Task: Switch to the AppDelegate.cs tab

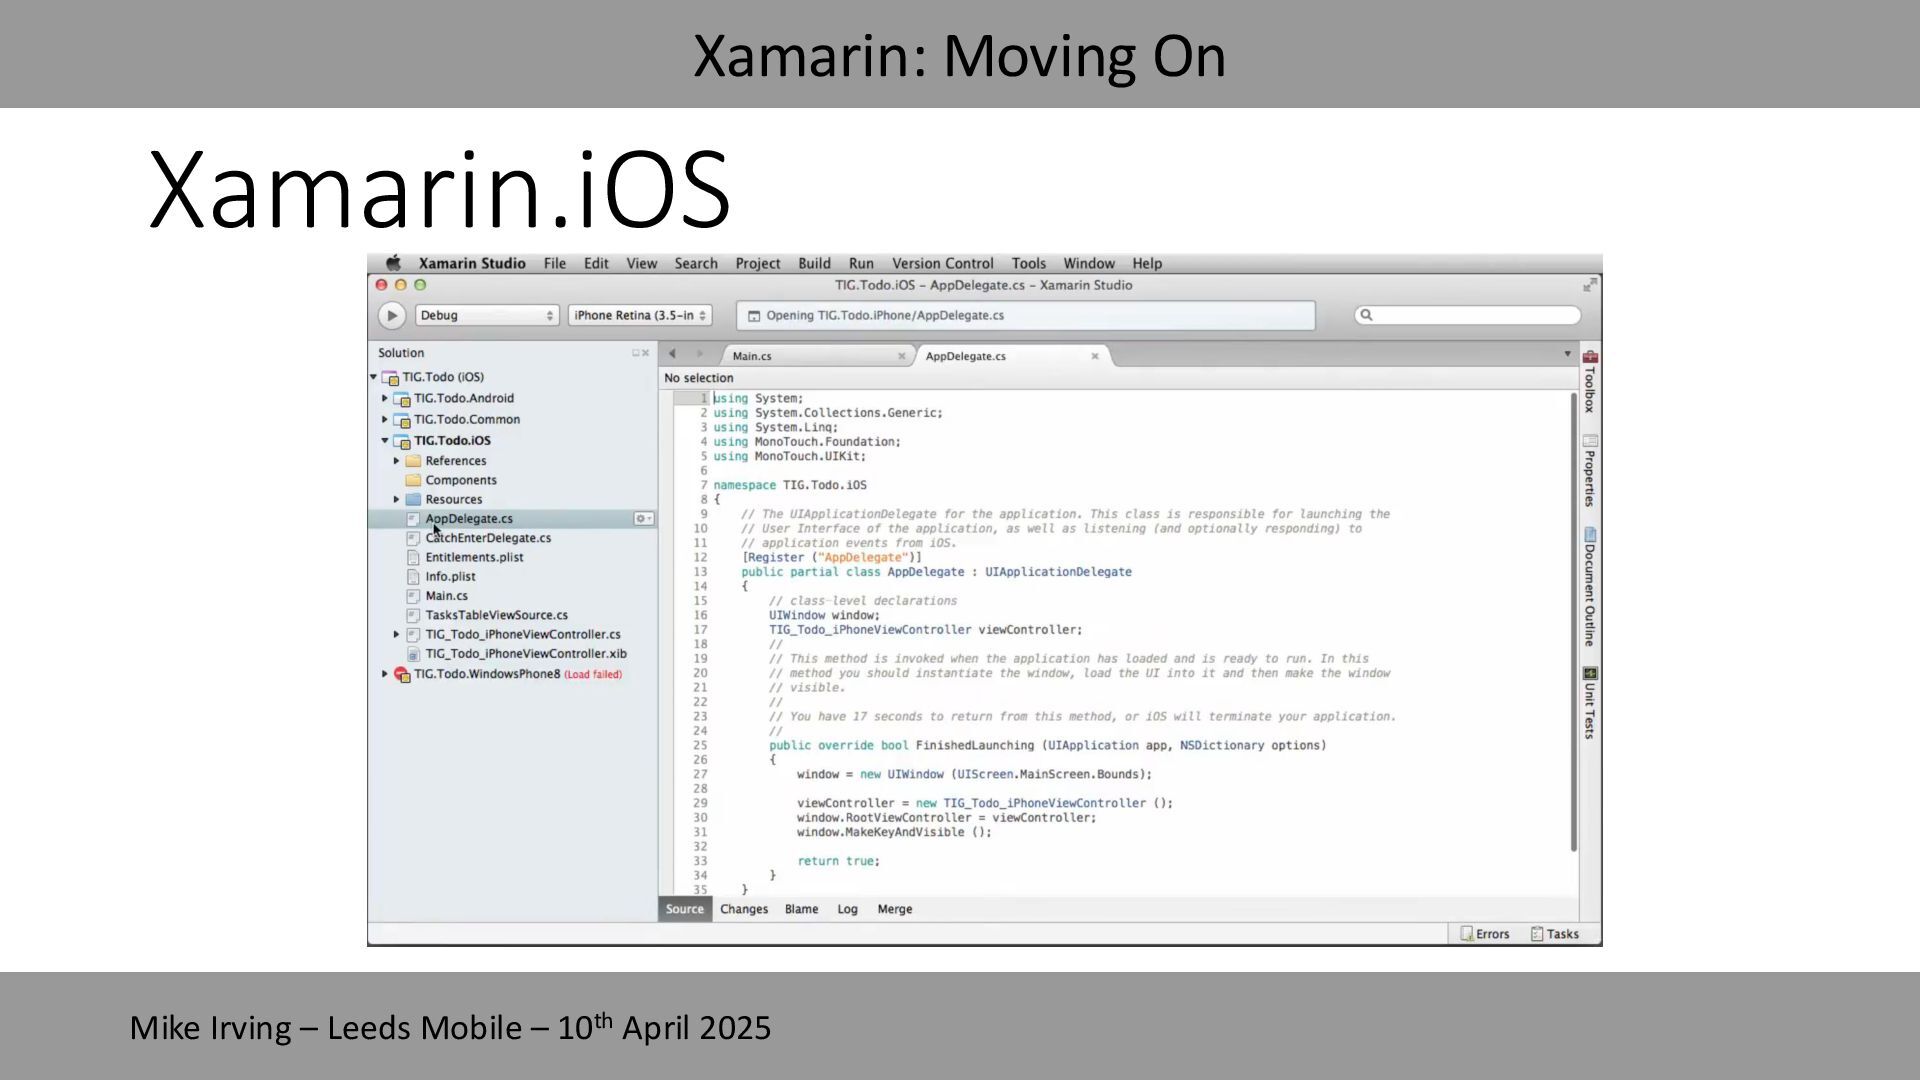Action: 1010,356
